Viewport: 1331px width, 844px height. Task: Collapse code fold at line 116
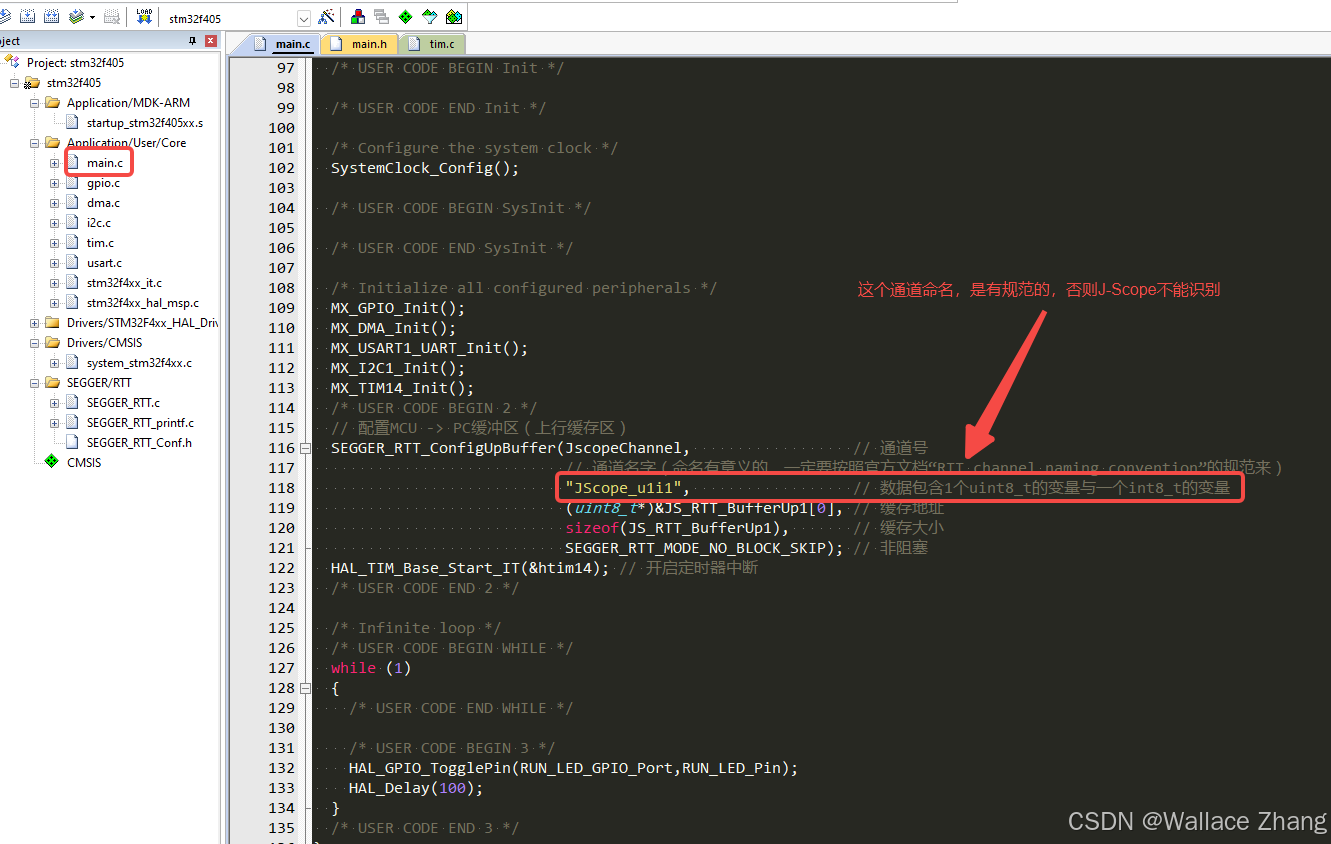pyautogui.click(x=306, y=448)
